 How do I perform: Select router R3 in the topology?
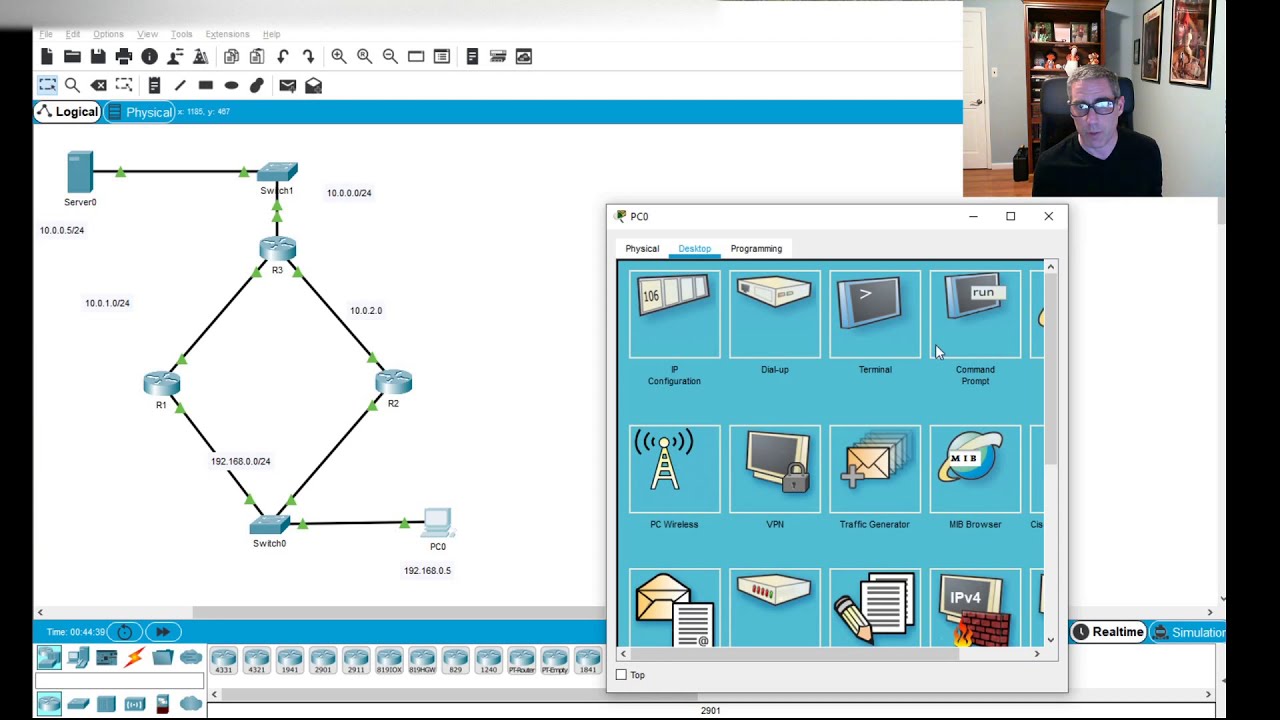click(x=277, y=249)
